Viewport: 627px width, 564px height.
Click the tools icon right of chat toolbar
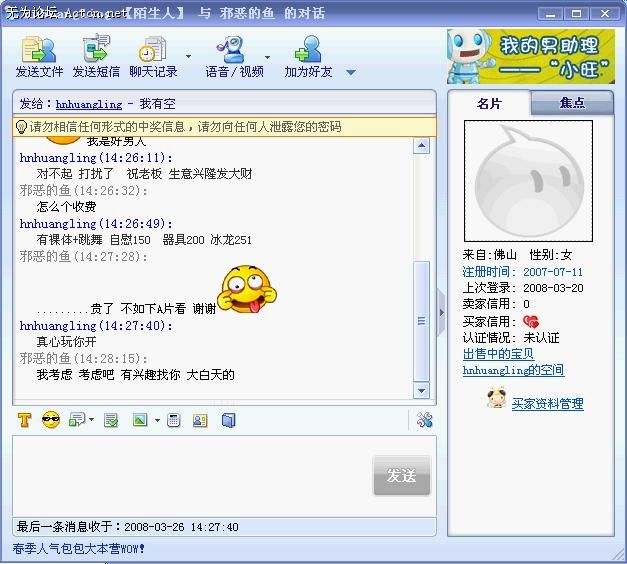[424, 421]
